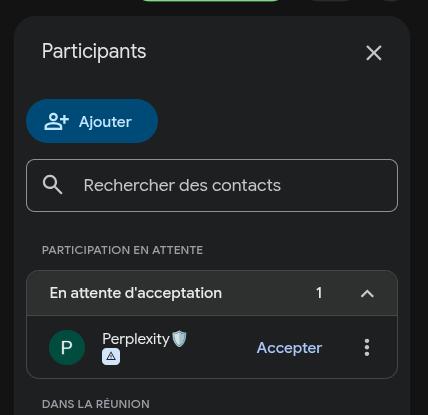Click the shield emoji next to Perplexity
The height and width of the screenshot is (415, 428).
pyautogui.click(x=179, y=339)
